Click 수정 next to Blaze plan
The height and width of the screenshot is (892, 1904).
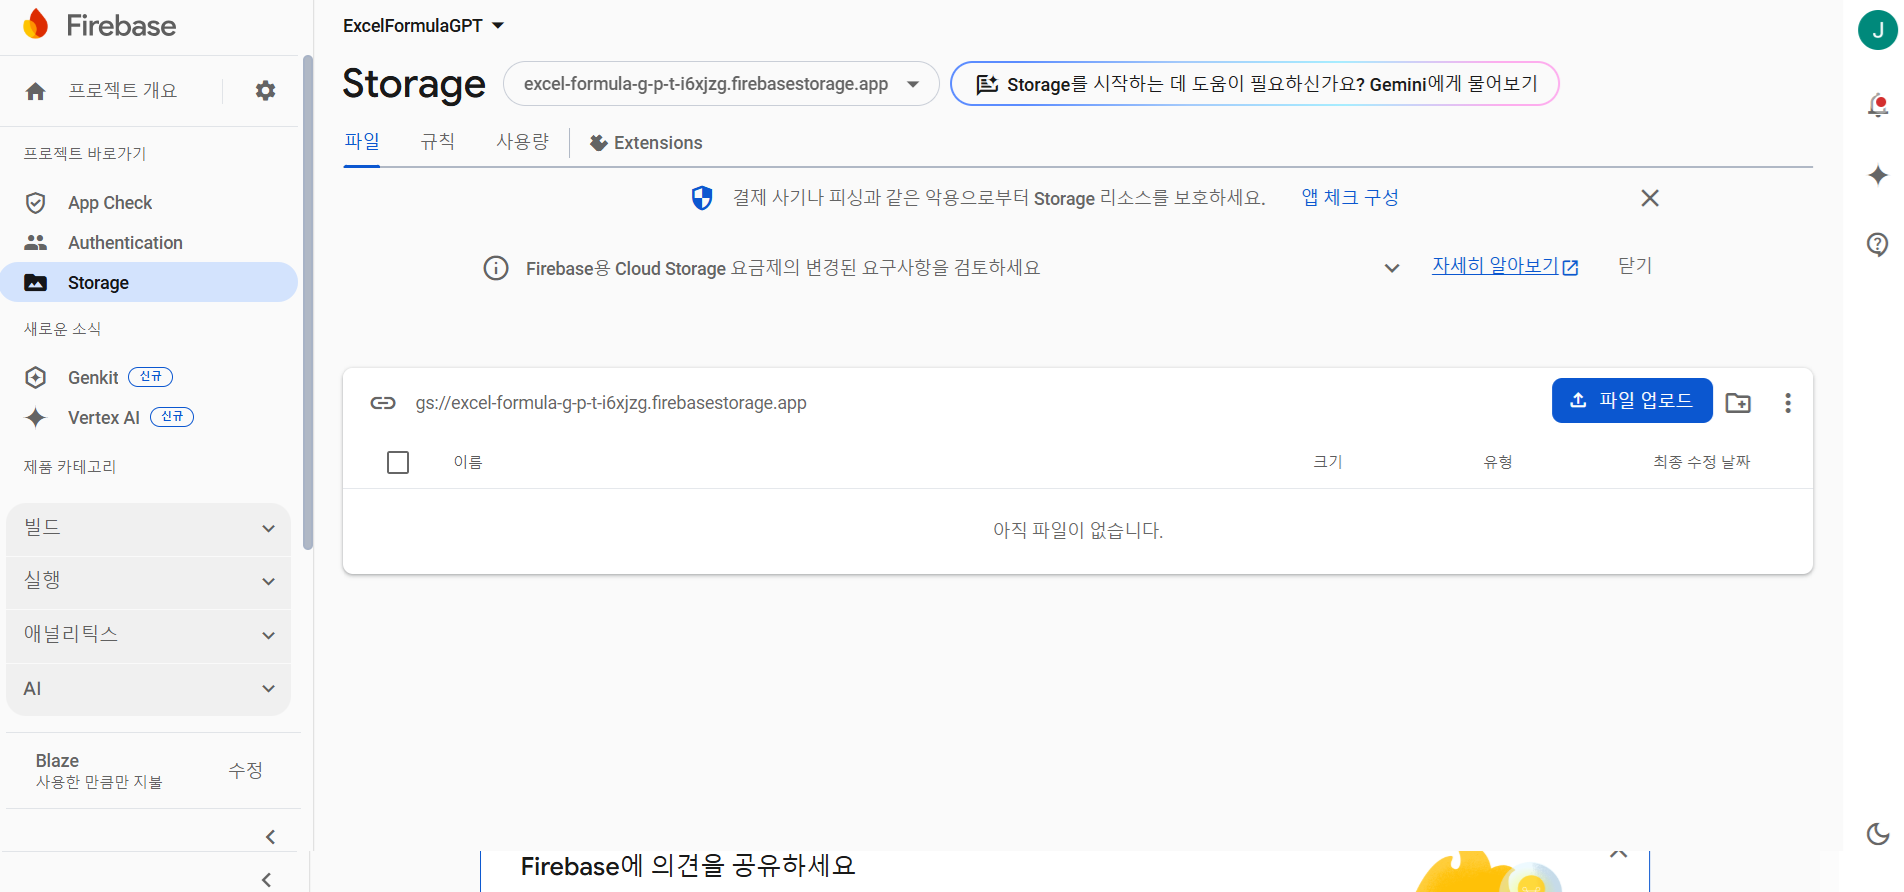point(245,770)
